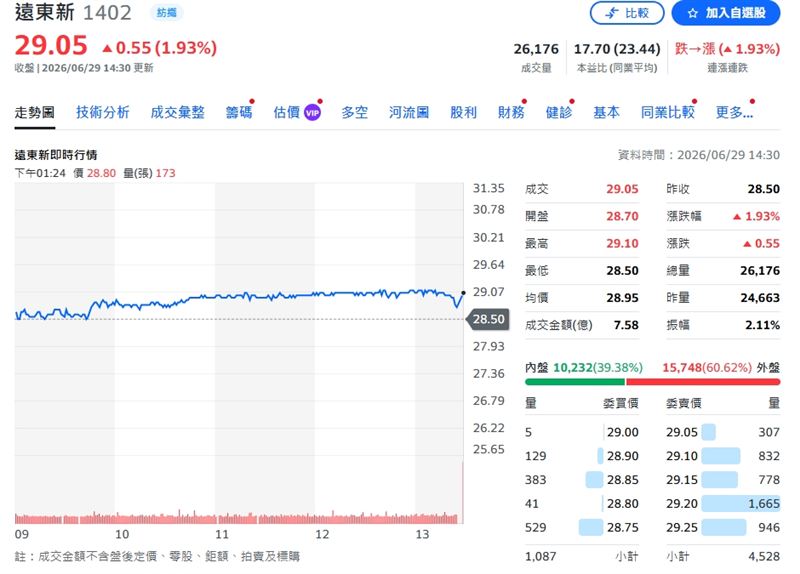Click the 成交金額(億) value 7.58
The height and width of the screenshot is (574, 800).
point(626,325)
